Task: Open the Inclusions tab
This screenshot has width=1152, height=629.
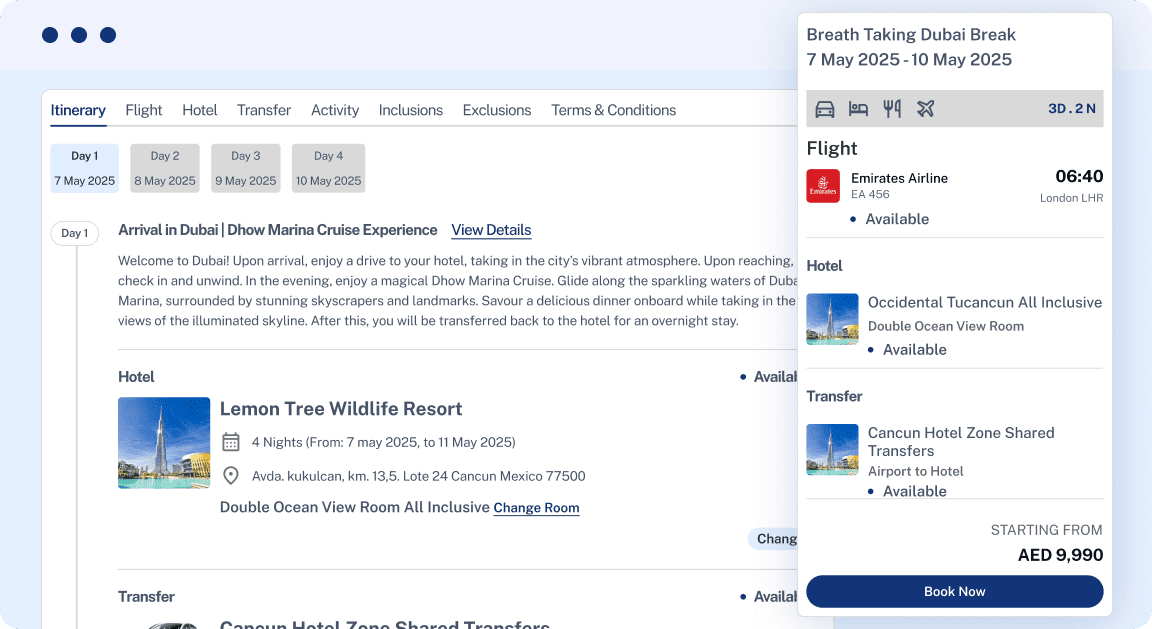Action: pos(410,110)
